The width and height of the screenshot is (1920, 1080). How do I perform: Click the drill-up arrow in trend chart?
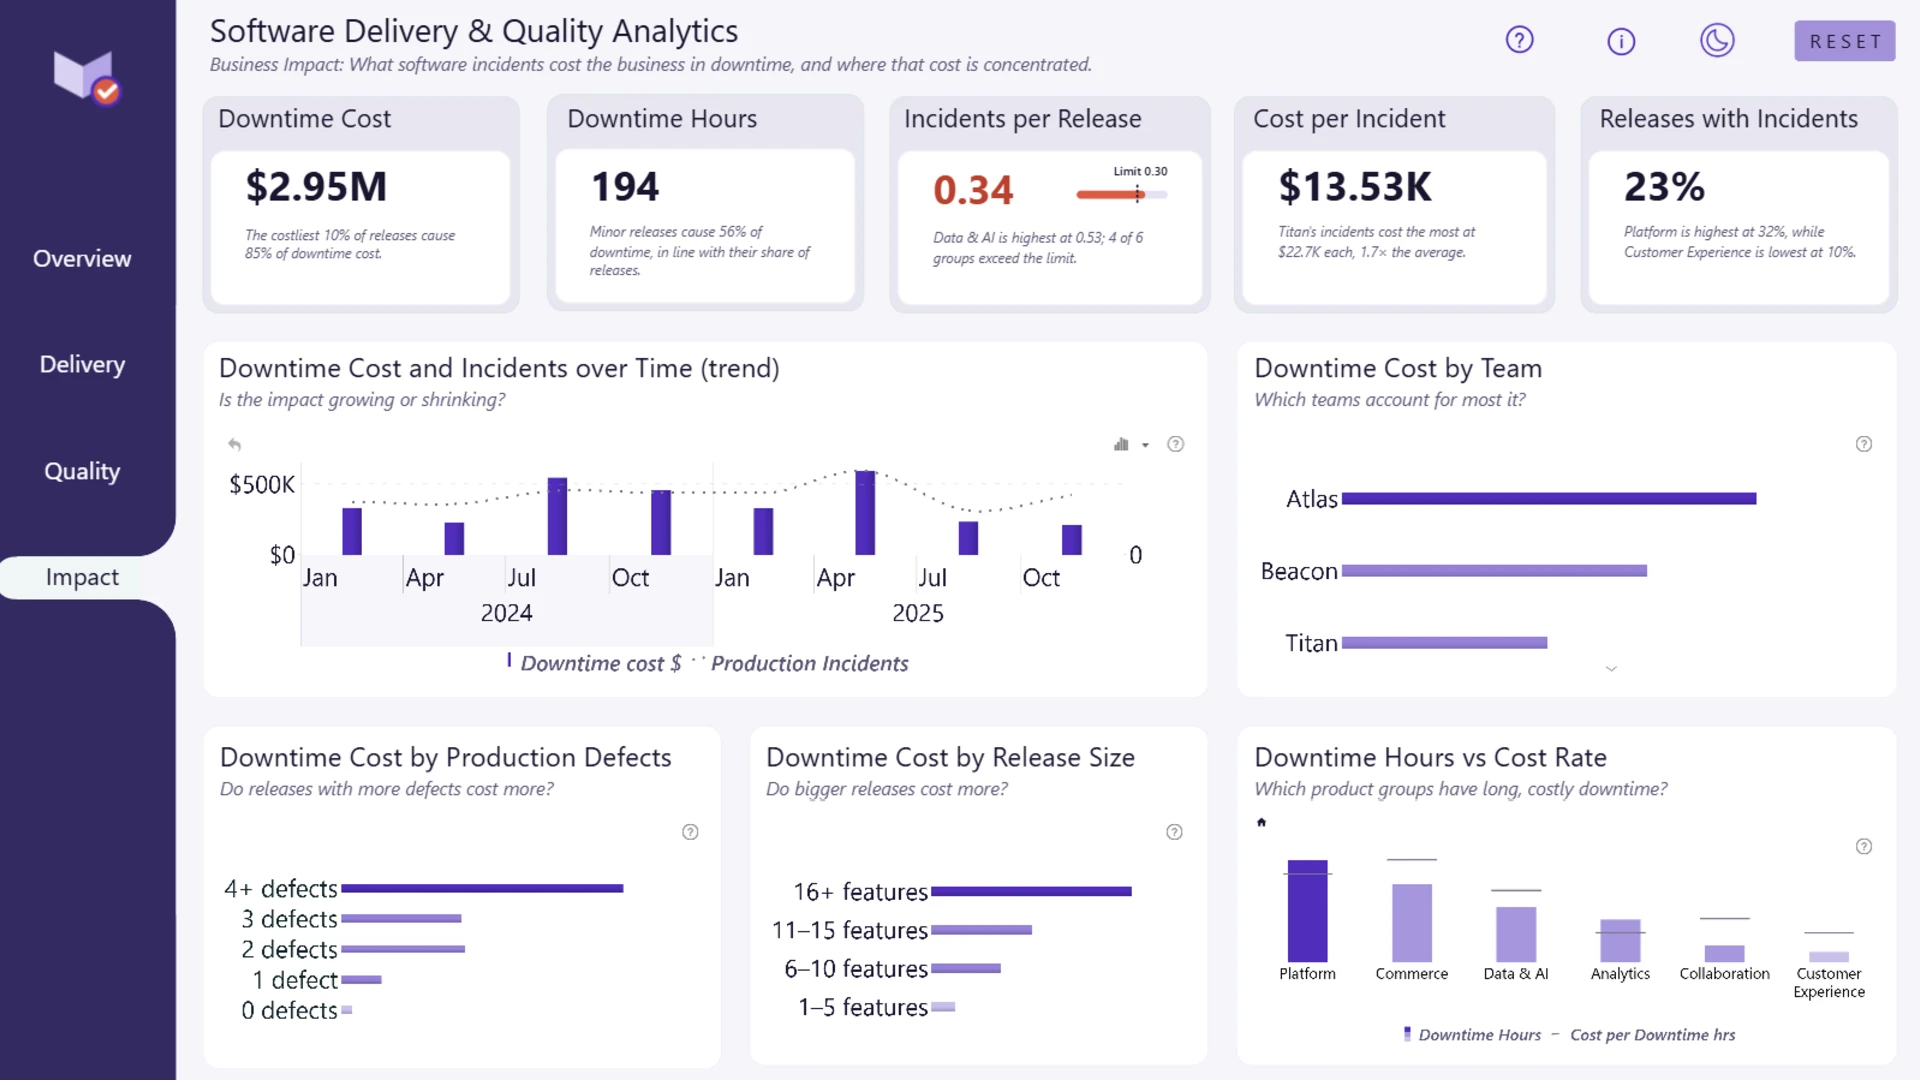click(234, 444)
